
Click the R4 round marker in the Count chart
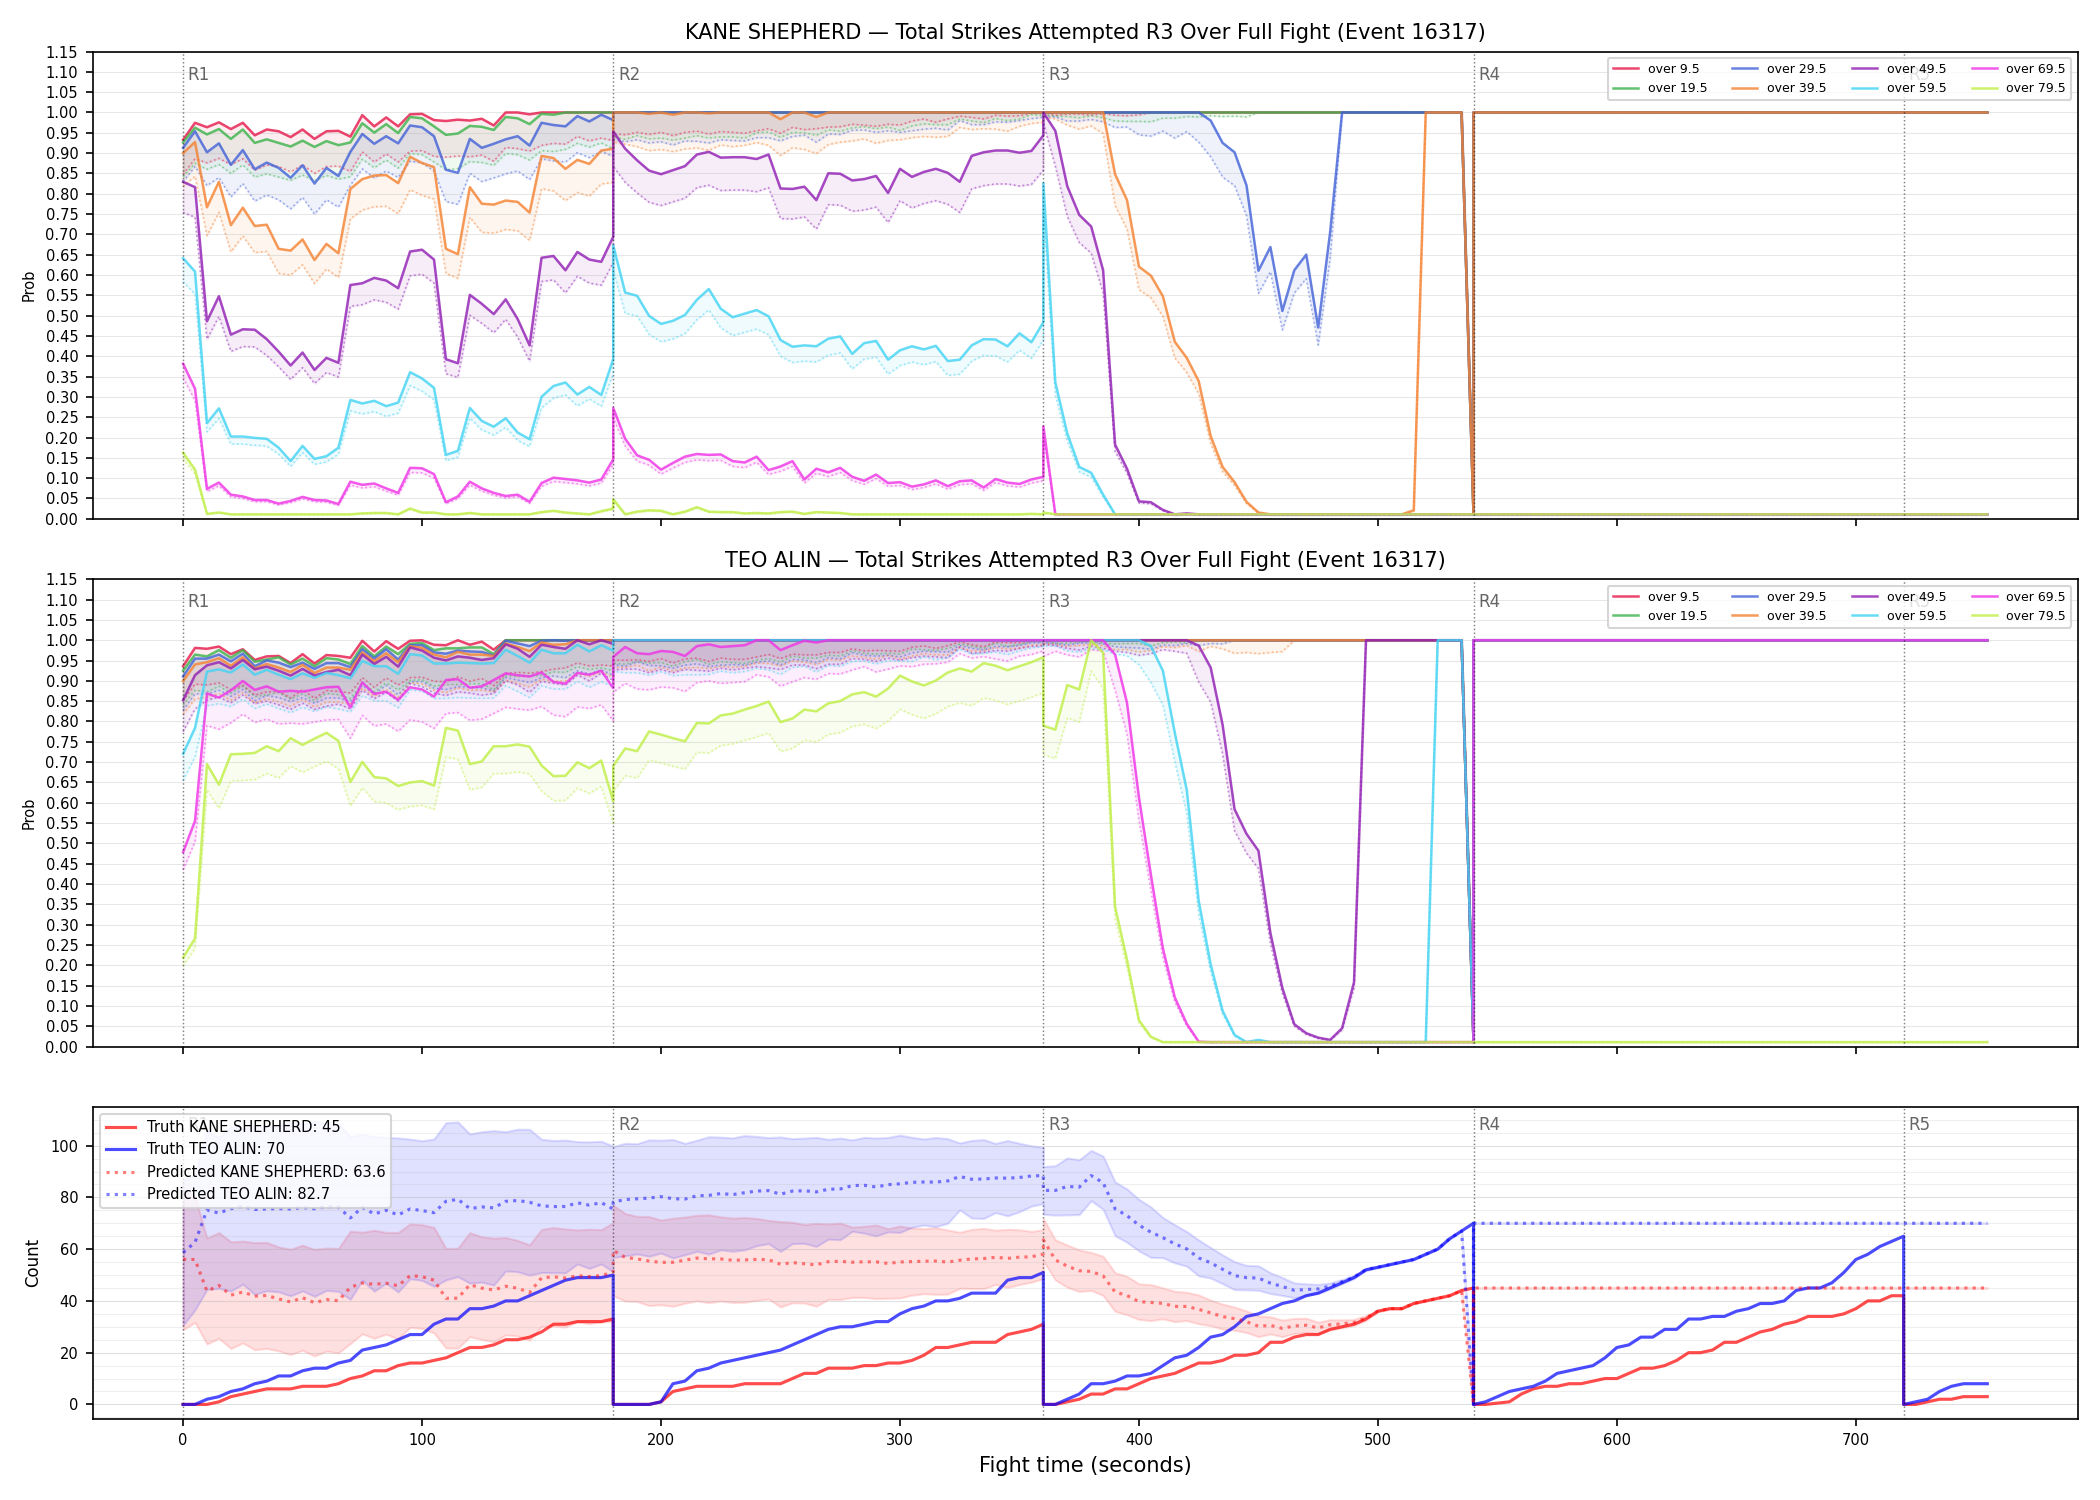coord(1489,1124)
